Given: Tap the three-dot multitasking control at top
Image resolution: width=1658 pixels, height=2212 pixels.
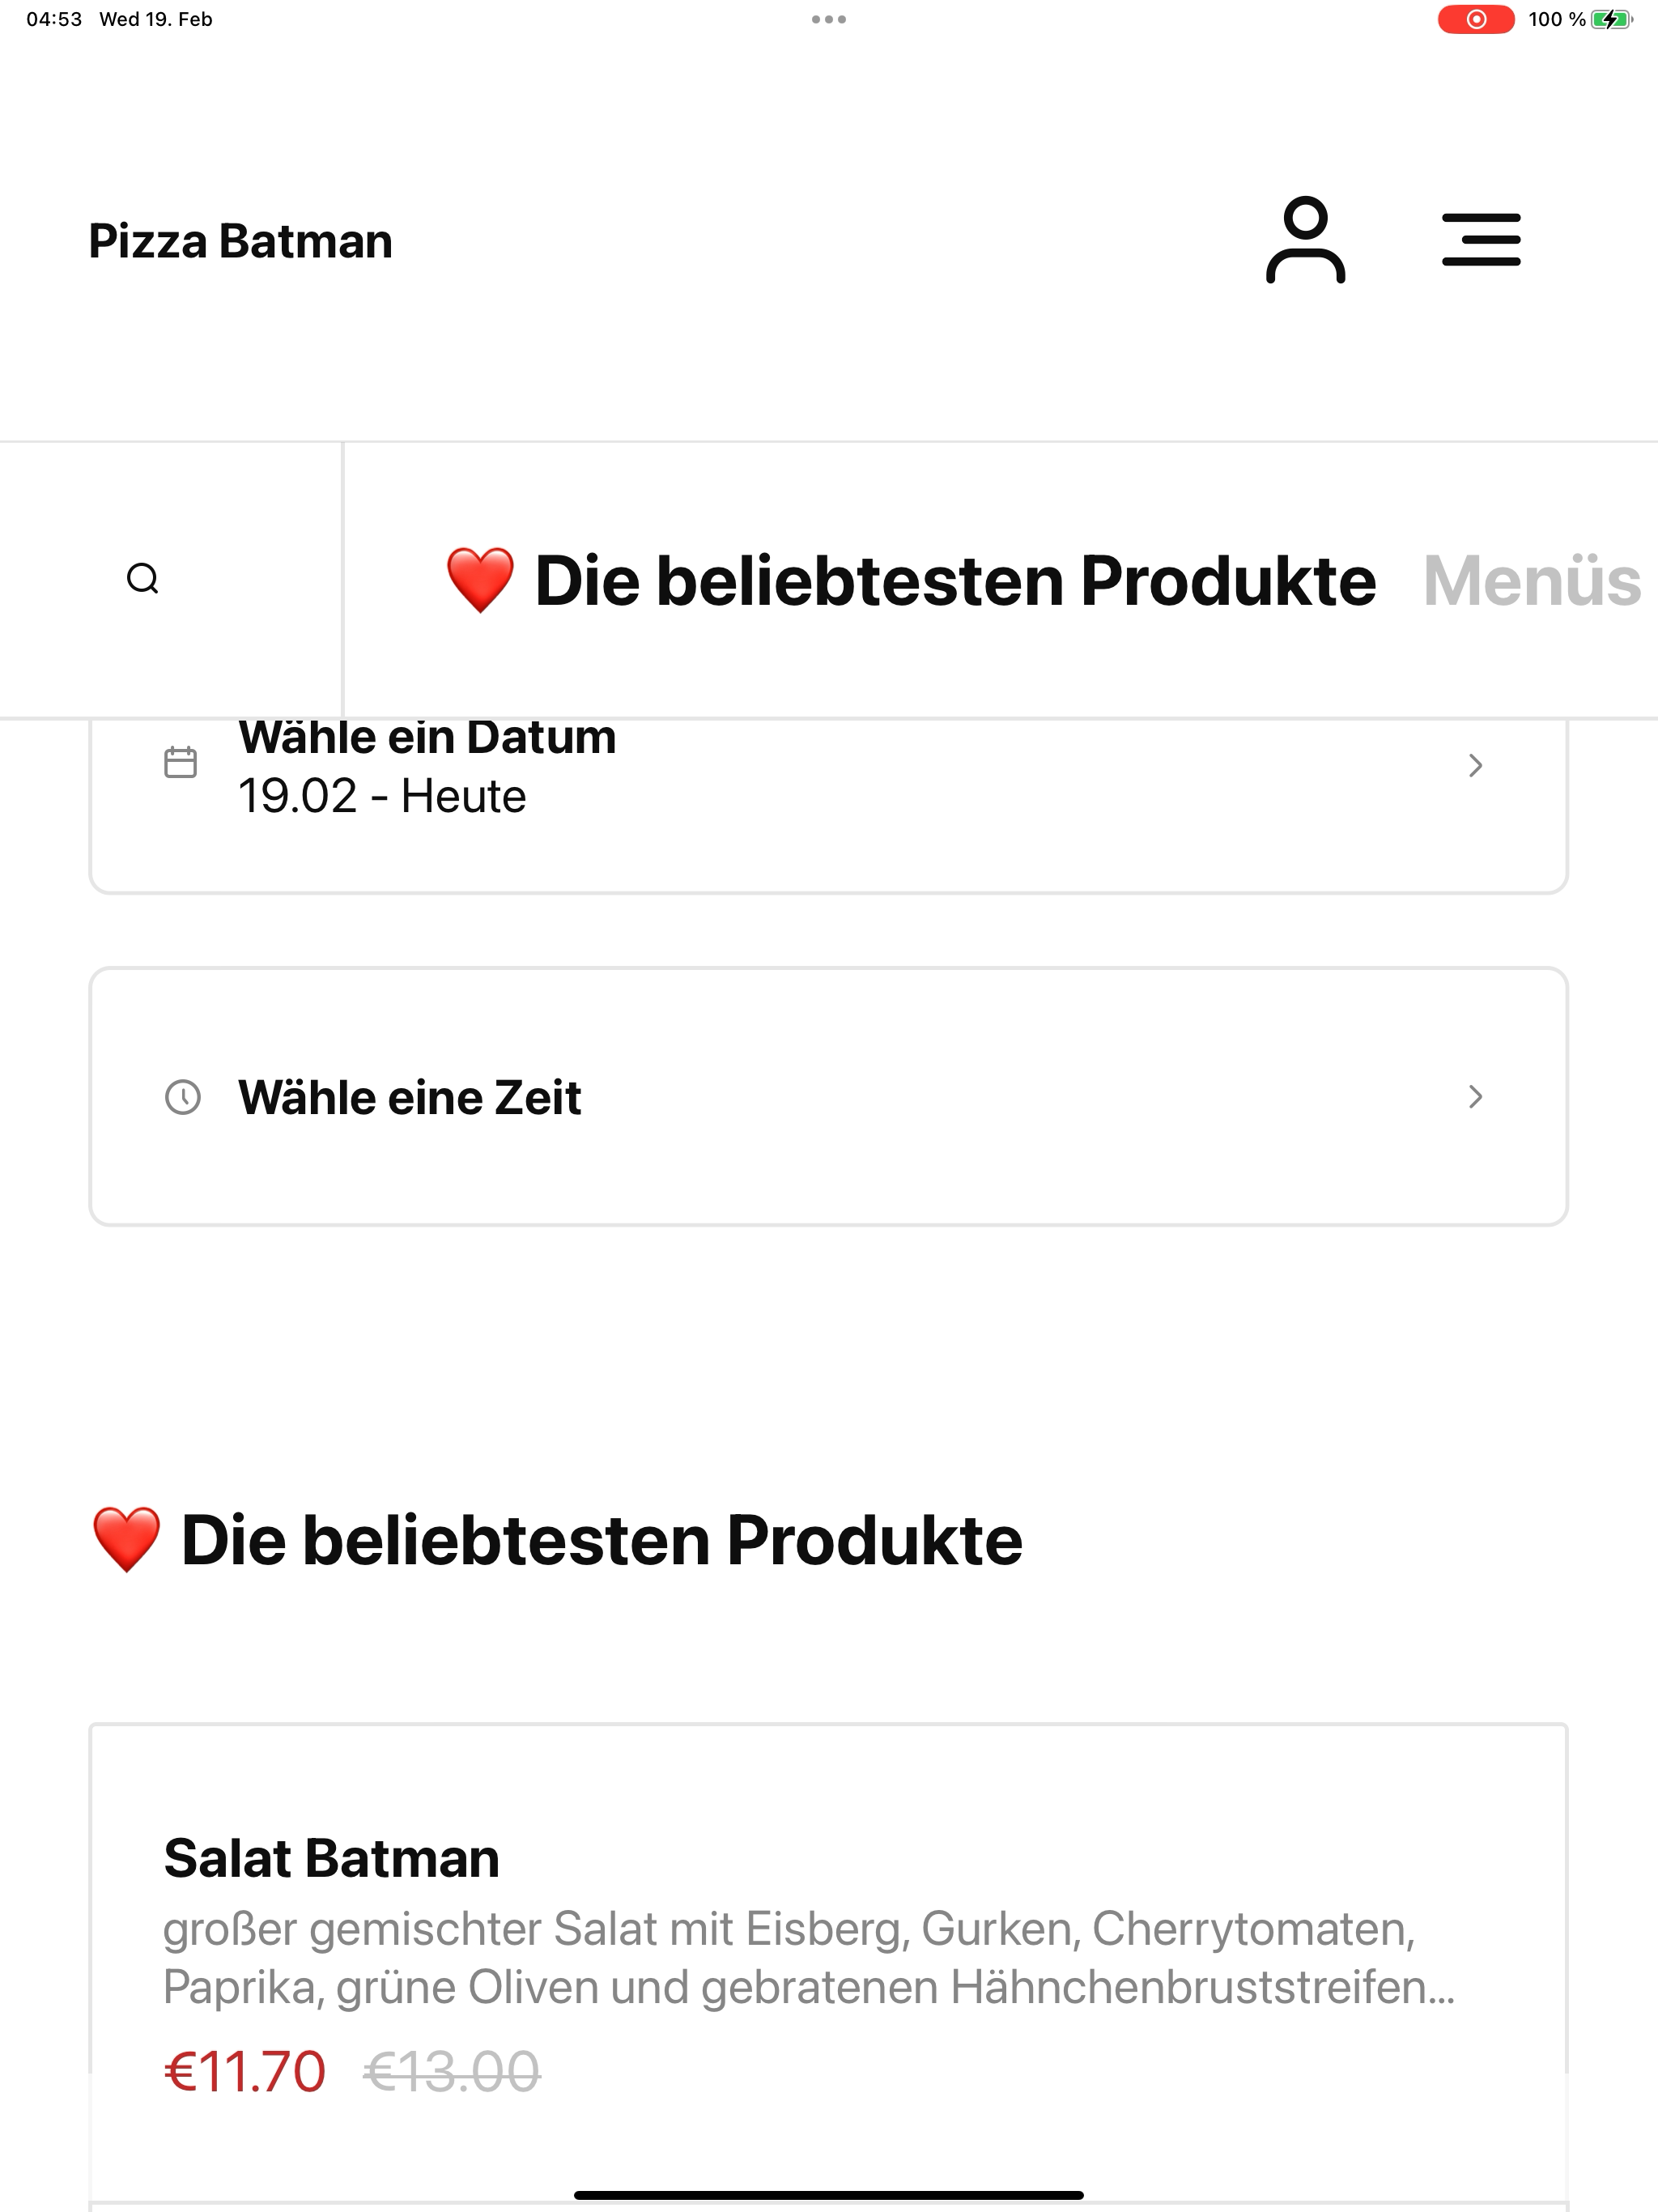Looking at the screenshot, I should click(829, 19).
